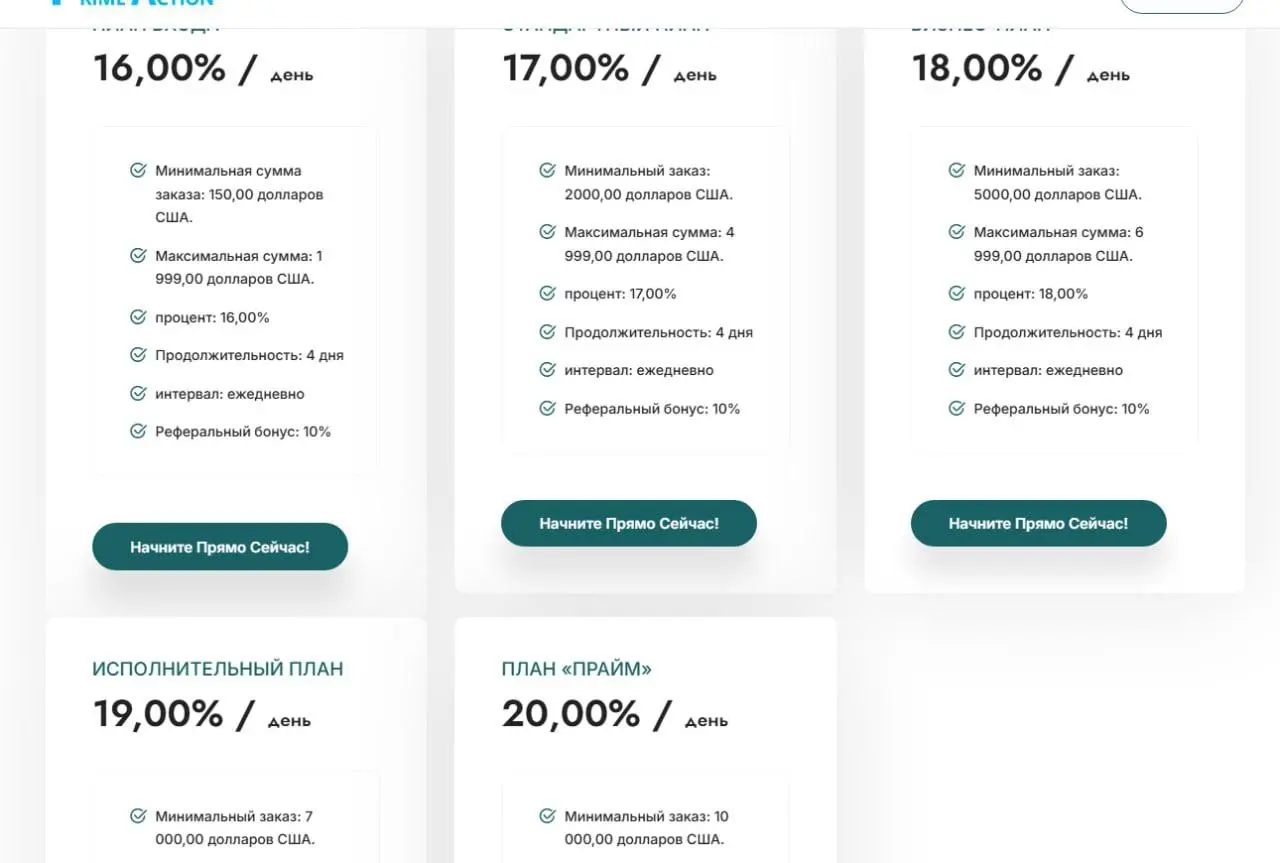The height and width of the screenshot is (863, 1280).
Task: Click the 18,00% plan's start now button
Action: [x=1038, y=523]
